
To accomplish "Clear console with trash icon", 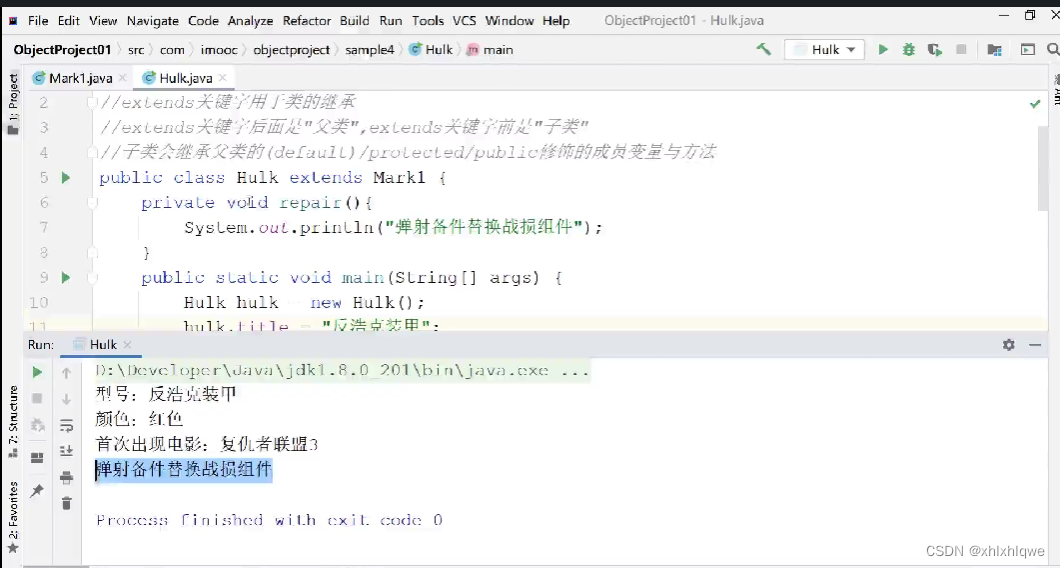I will tap(66, 503).
